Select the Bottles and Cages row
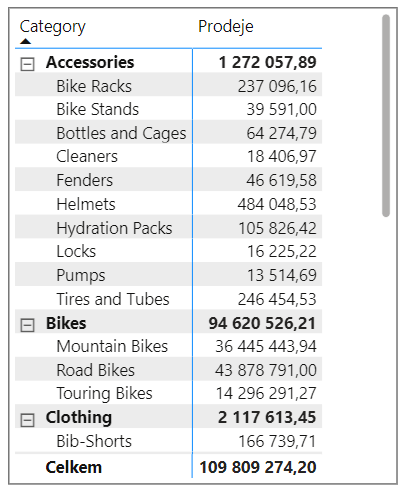 [169, 133]
